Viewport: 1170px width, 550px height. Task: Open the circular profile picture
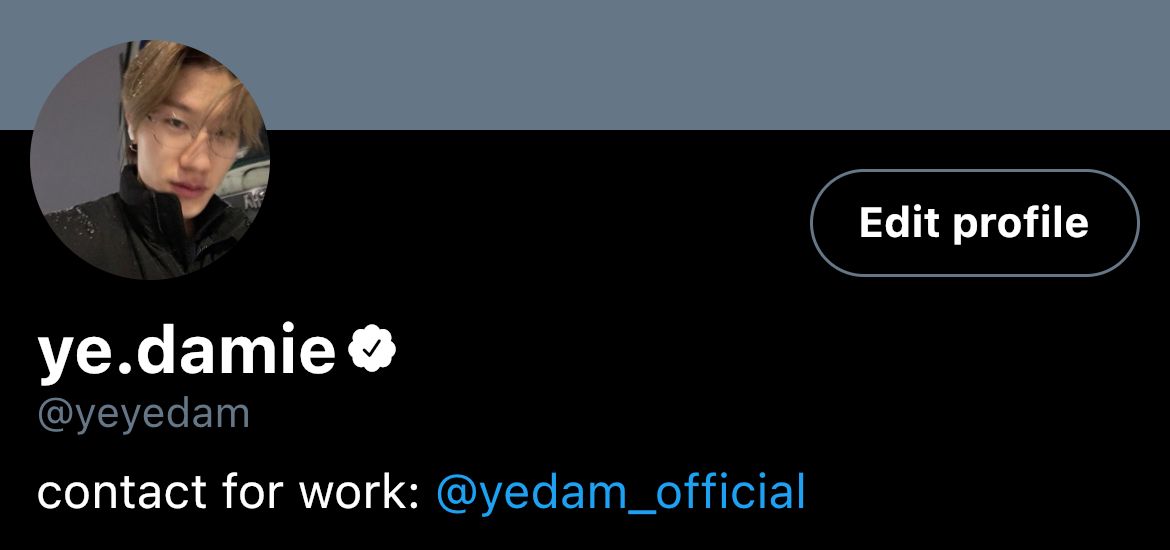tap(150, 160)
